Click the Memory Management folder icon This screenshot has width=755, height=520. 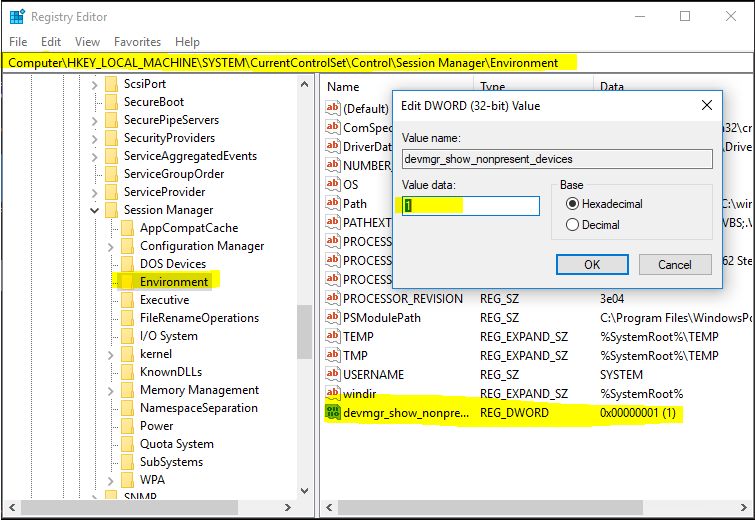128,390
